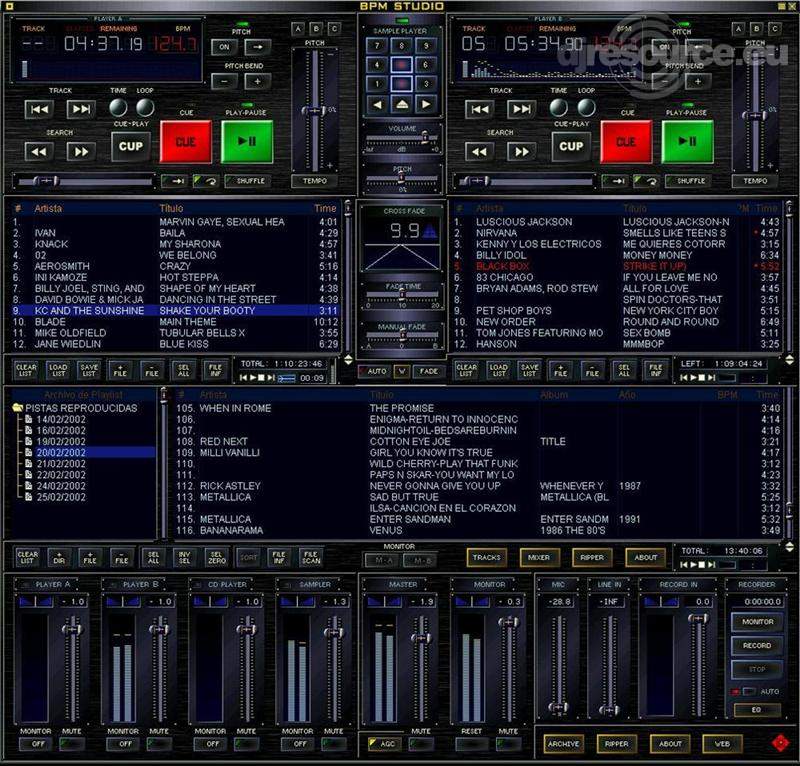Click FILE SCAN in archive toolbar

311,557
